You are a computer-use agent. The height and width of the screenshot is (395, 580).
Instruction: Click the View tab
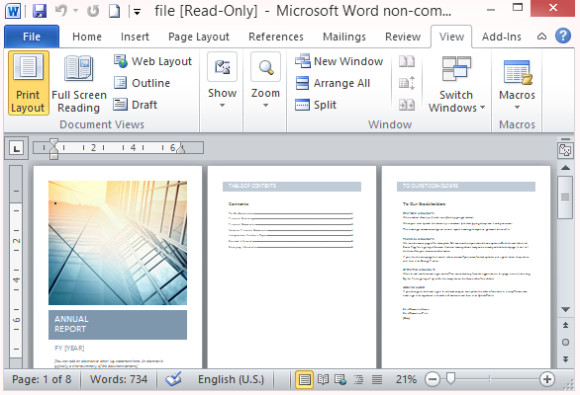[x=451, y=37]
